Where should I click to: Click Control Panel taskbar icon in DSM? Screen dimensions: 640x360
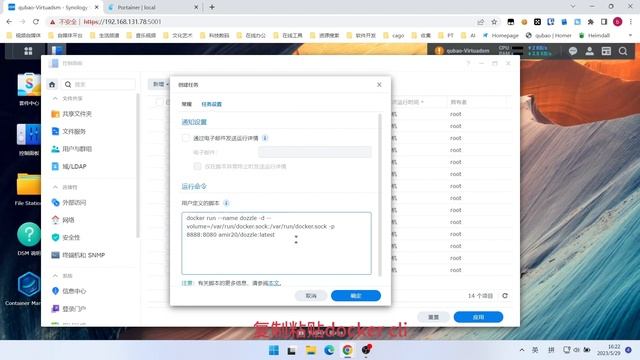click(x=57, y=50)
